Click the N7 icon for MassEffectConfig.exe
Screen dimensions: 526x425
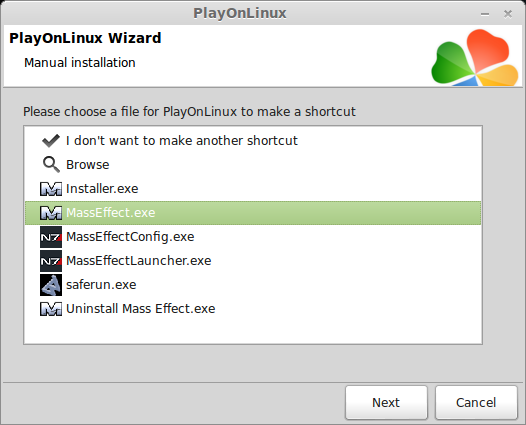click(x=51, y=237)
